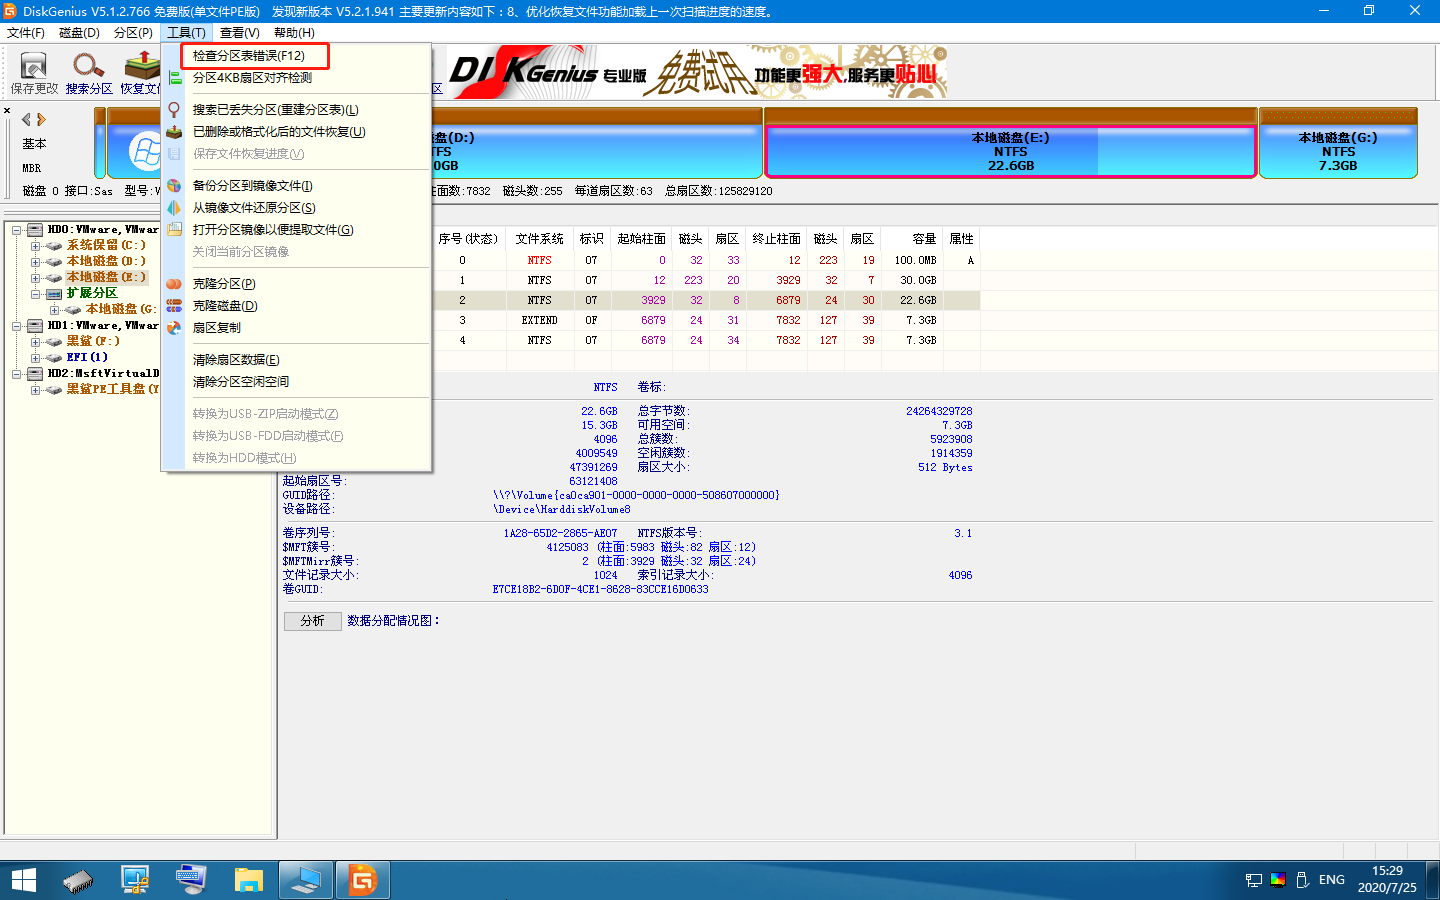Click the DiskGenius 专业版 banner ad
Screen dimensions: 1440x900
[696, 73]
